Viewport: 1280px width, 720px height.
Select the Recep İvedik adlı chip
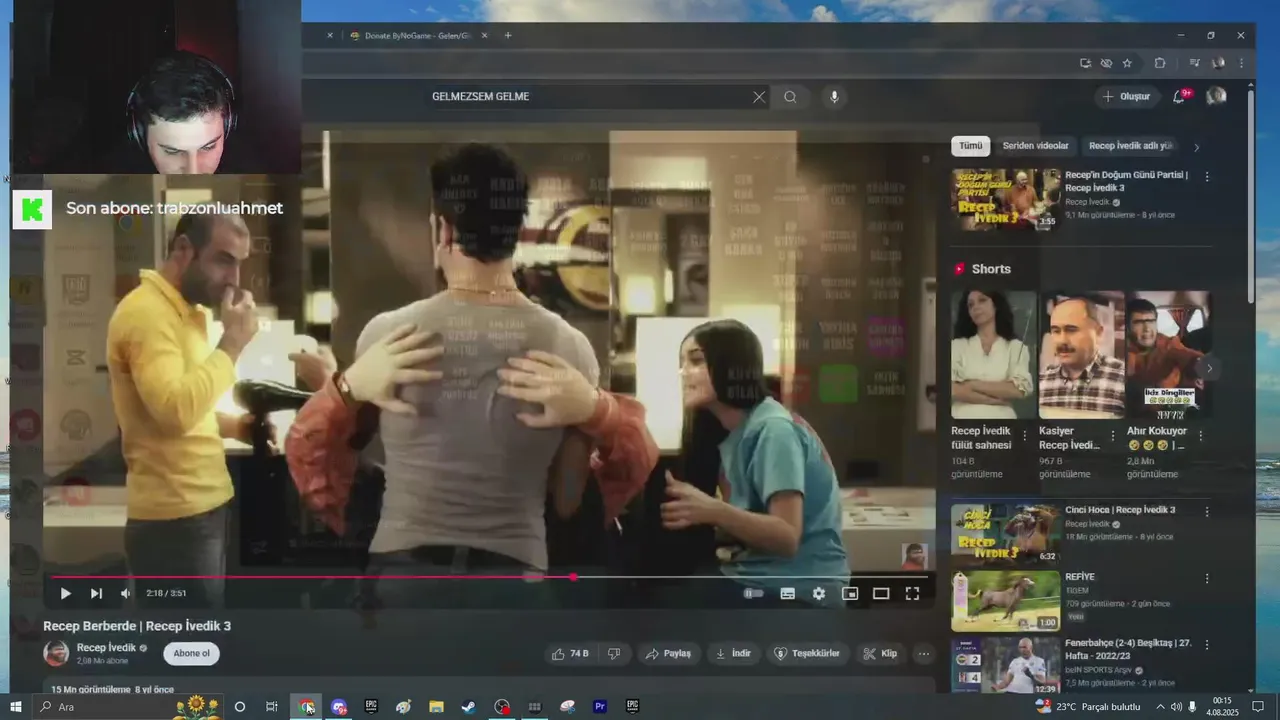pyautogui.click(x=1131, y=146)
